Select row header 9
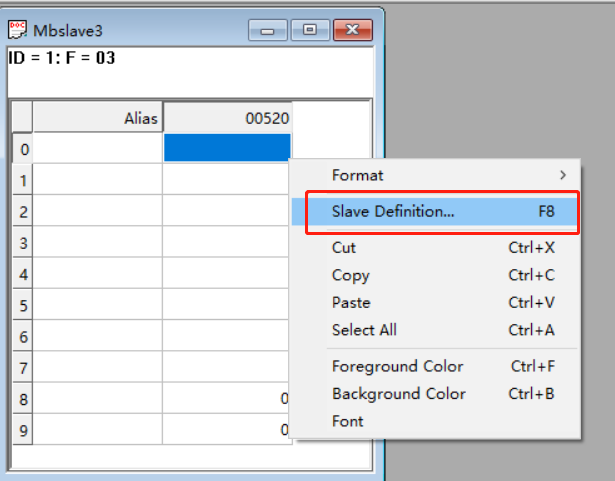Screen dimensions: 615x481 pos(21,429)
